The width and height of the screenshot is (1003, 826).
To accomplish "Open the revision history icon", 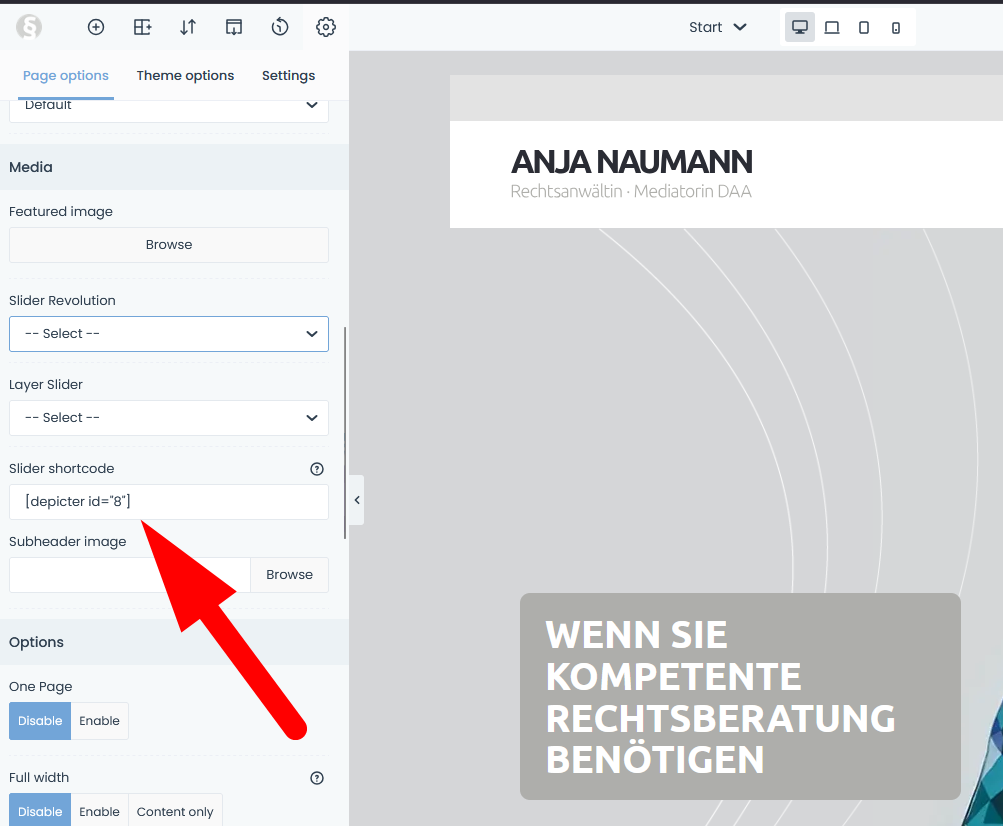I will [x=280, y=27].
